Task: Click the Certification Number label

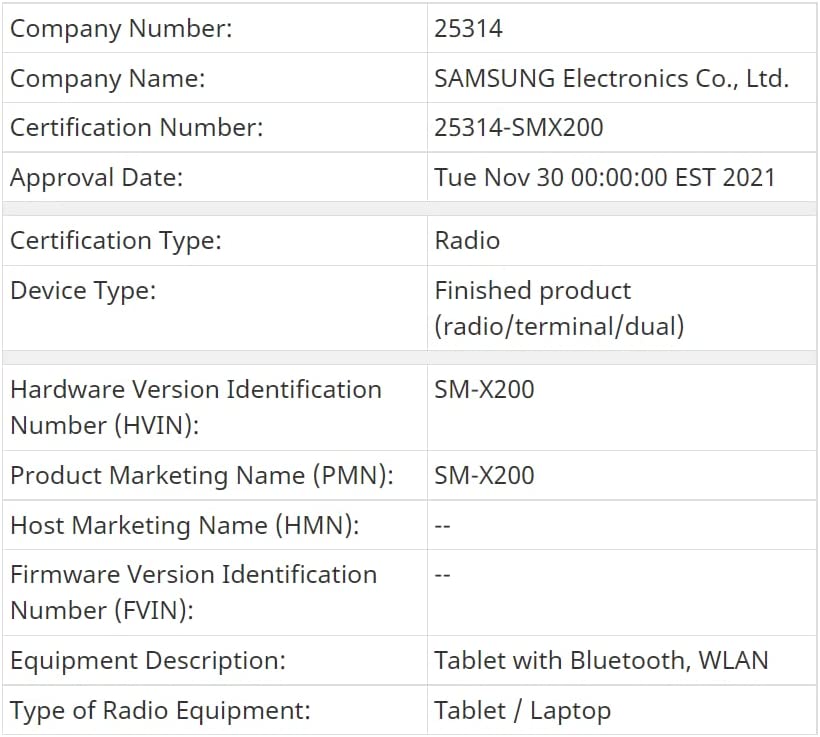Action: (136, 128)
